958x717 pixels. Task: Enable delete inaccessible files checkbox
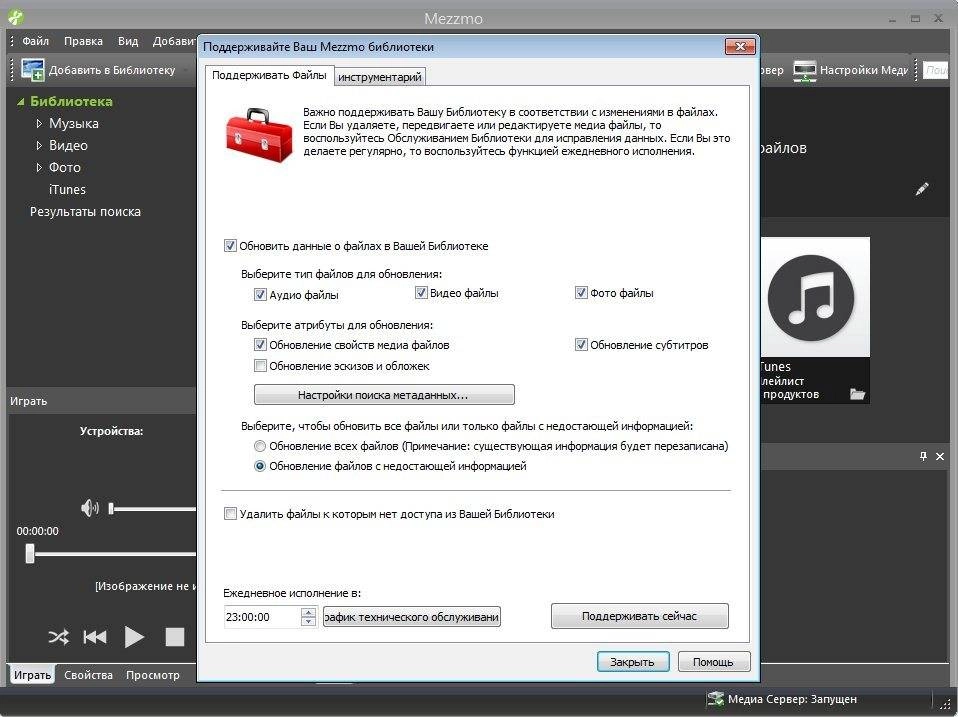230,514
